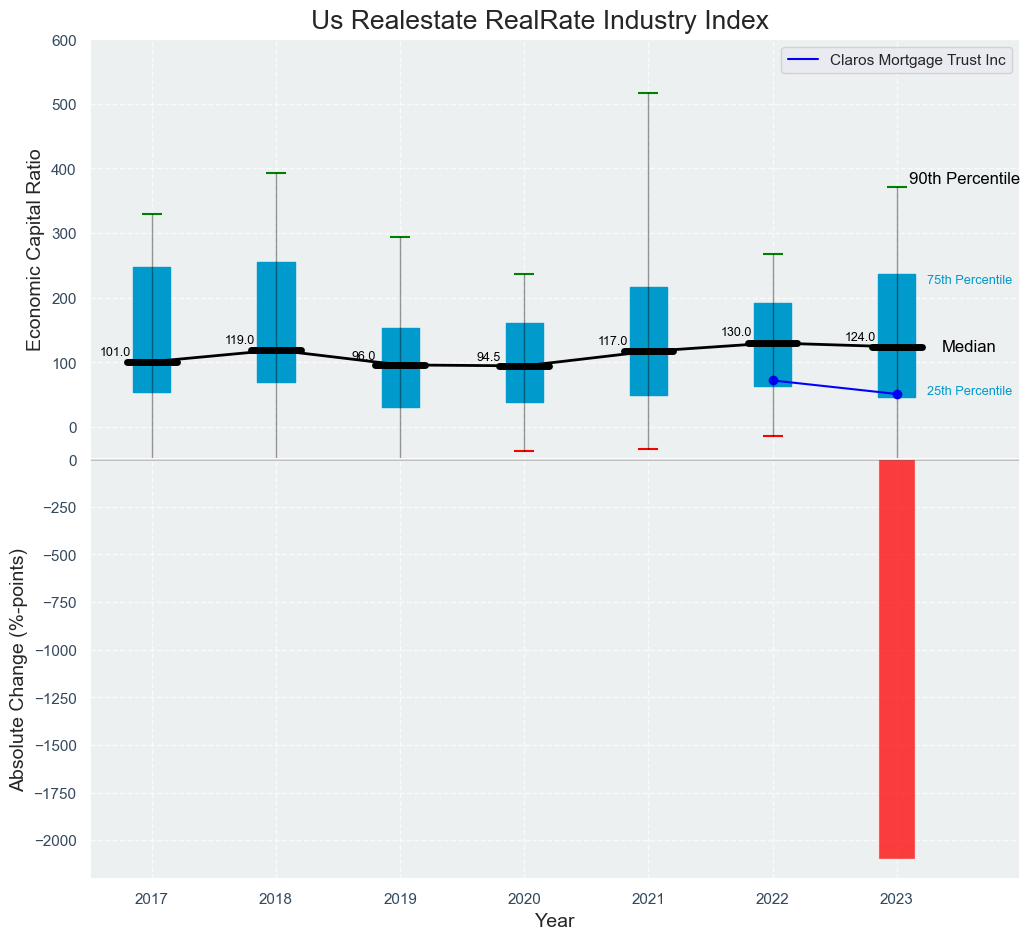
Task: Click the 2022 median label 130.0
Action: [x=736, y=332]
